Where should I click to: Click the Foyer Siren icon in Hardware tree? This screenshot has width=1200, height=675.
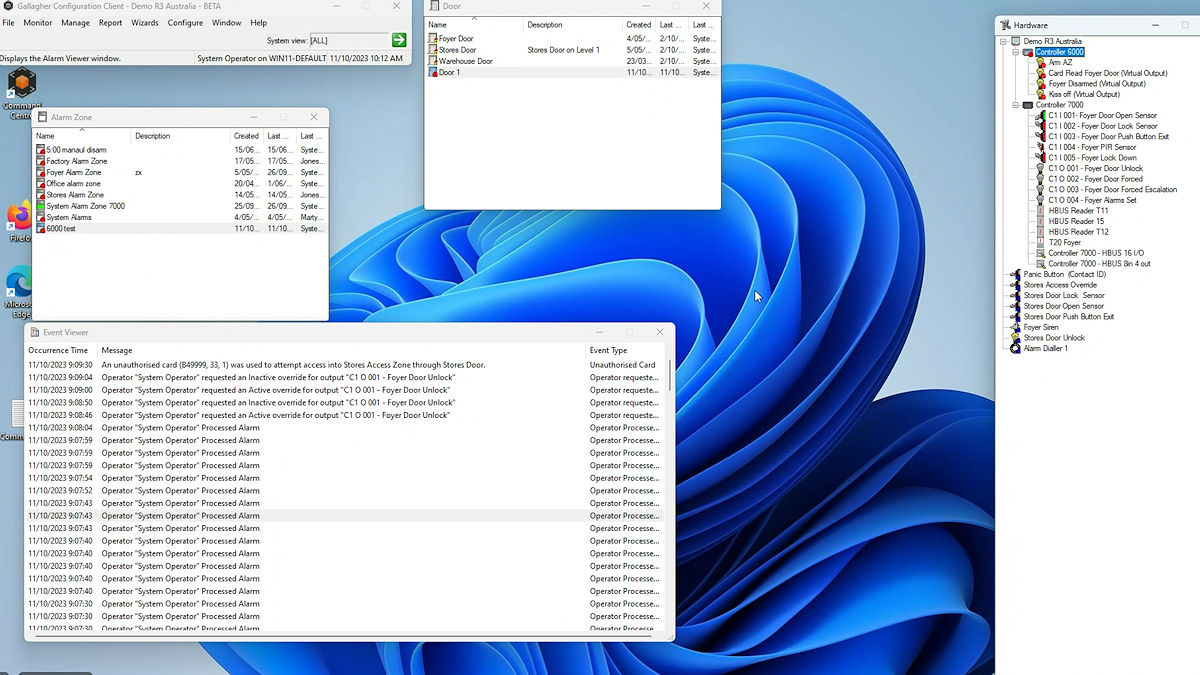coord(1015,327)
